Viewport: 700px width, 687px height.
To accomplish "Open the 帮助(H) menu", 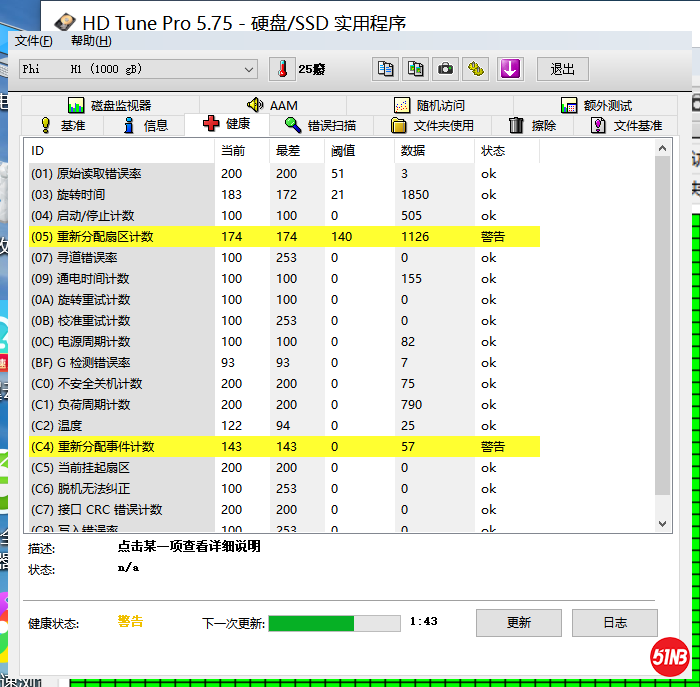I will click(91, 41).
